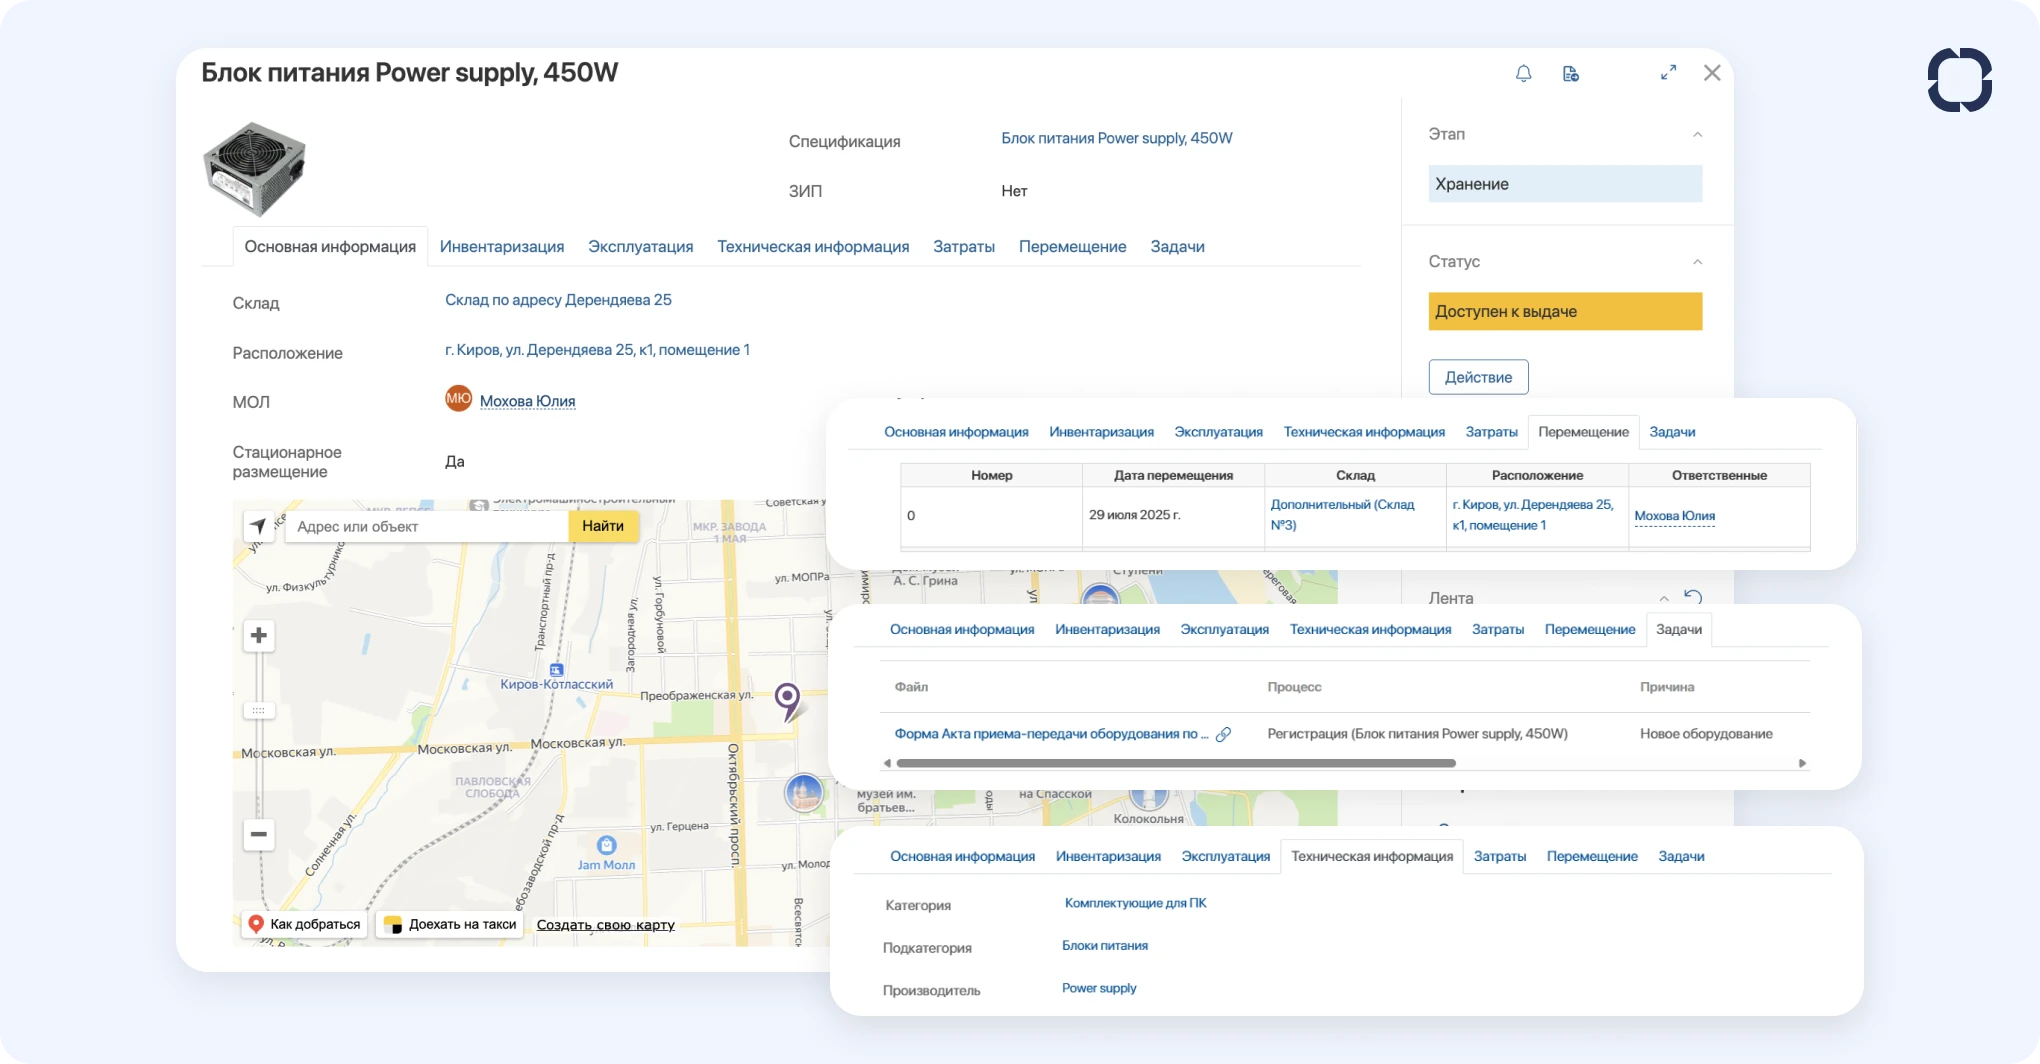Zoom out the map with minus button
This screenshot has width=2040, height=1064.
click(x=259, y=834)
